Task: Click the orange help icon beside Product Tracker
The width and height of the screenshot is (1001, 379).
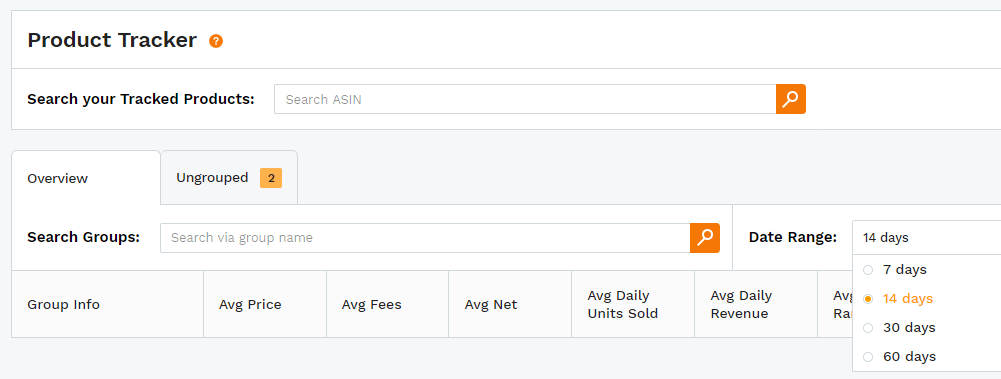Action: click(x=216, y=41)
